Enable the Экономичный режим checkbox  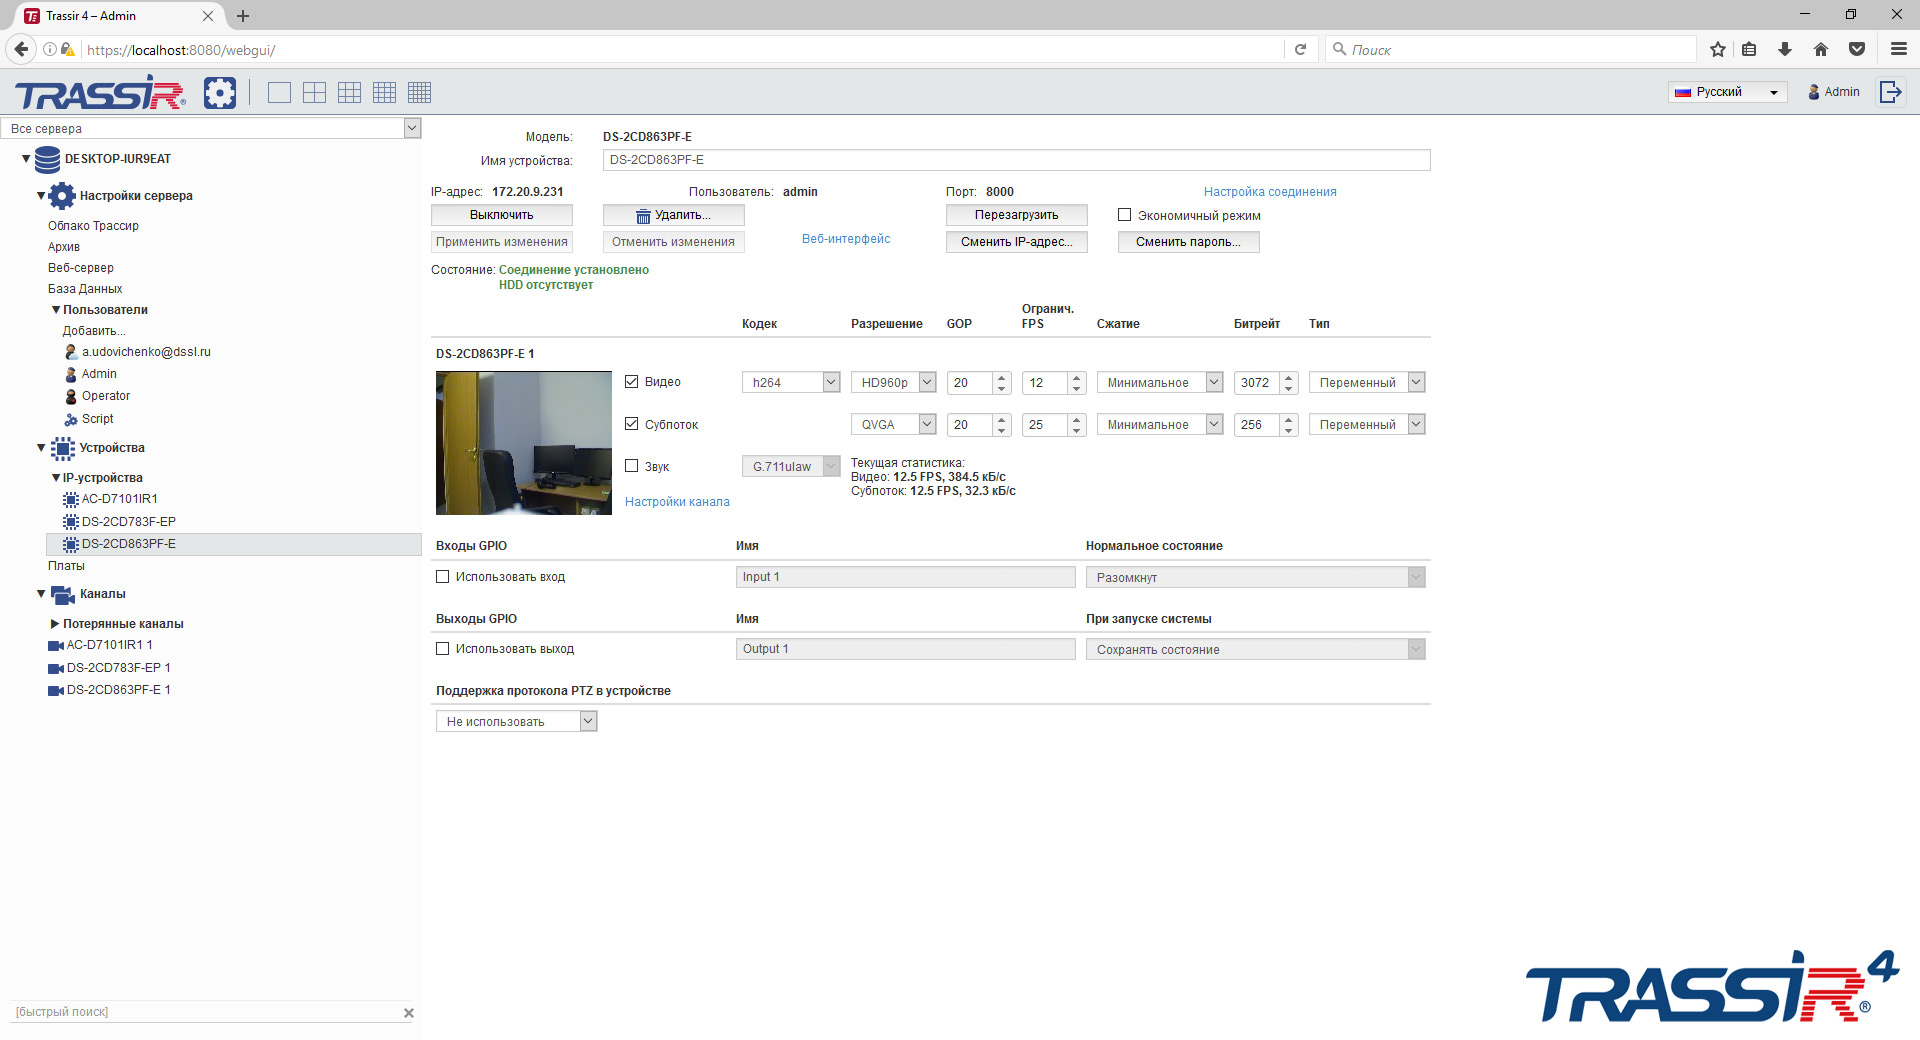(1123, 214)
